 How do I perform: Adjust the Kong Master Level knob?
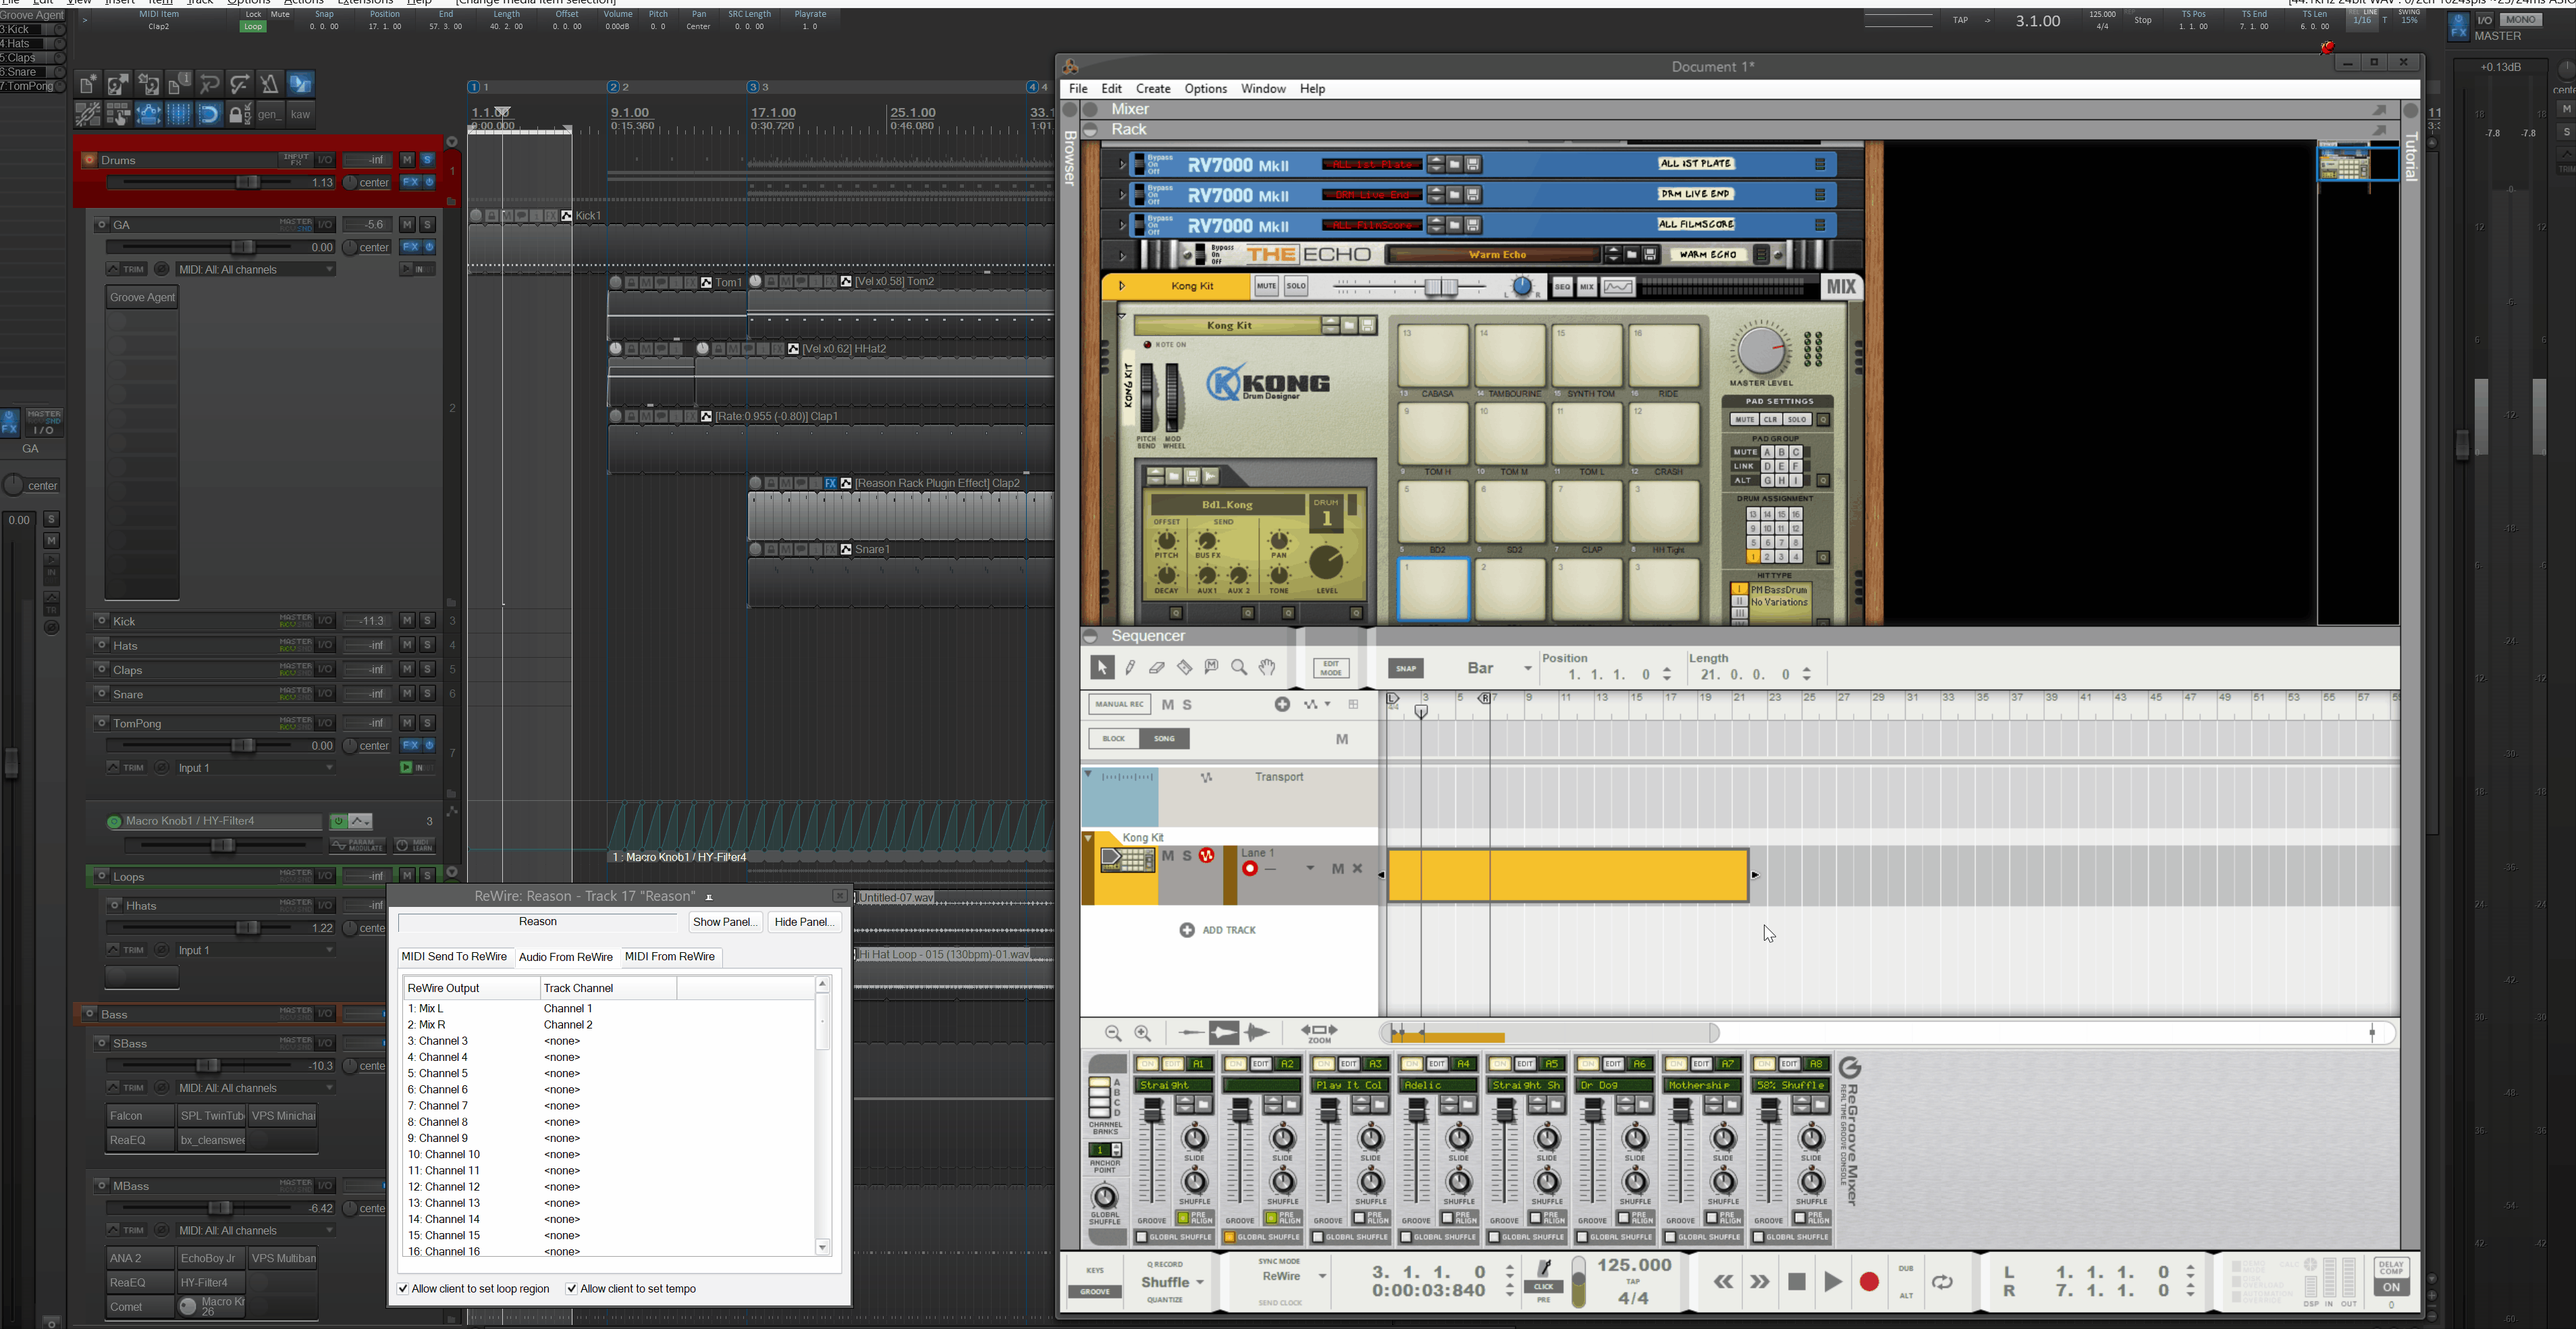[1760, 351]
